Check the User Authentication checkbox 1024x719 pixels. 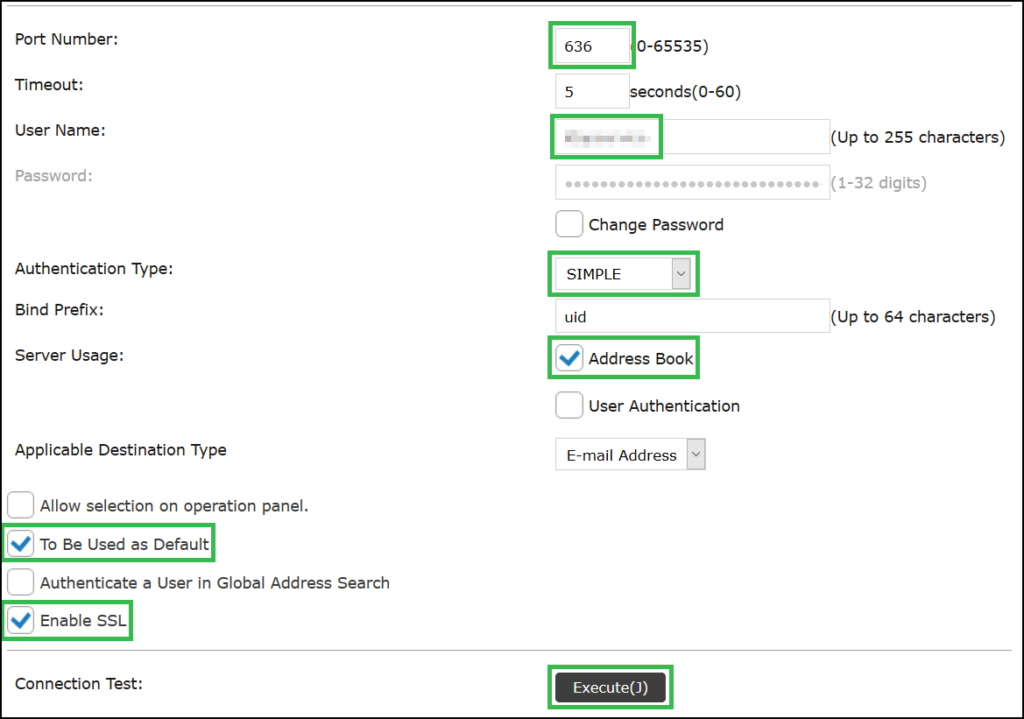(568, 405)
